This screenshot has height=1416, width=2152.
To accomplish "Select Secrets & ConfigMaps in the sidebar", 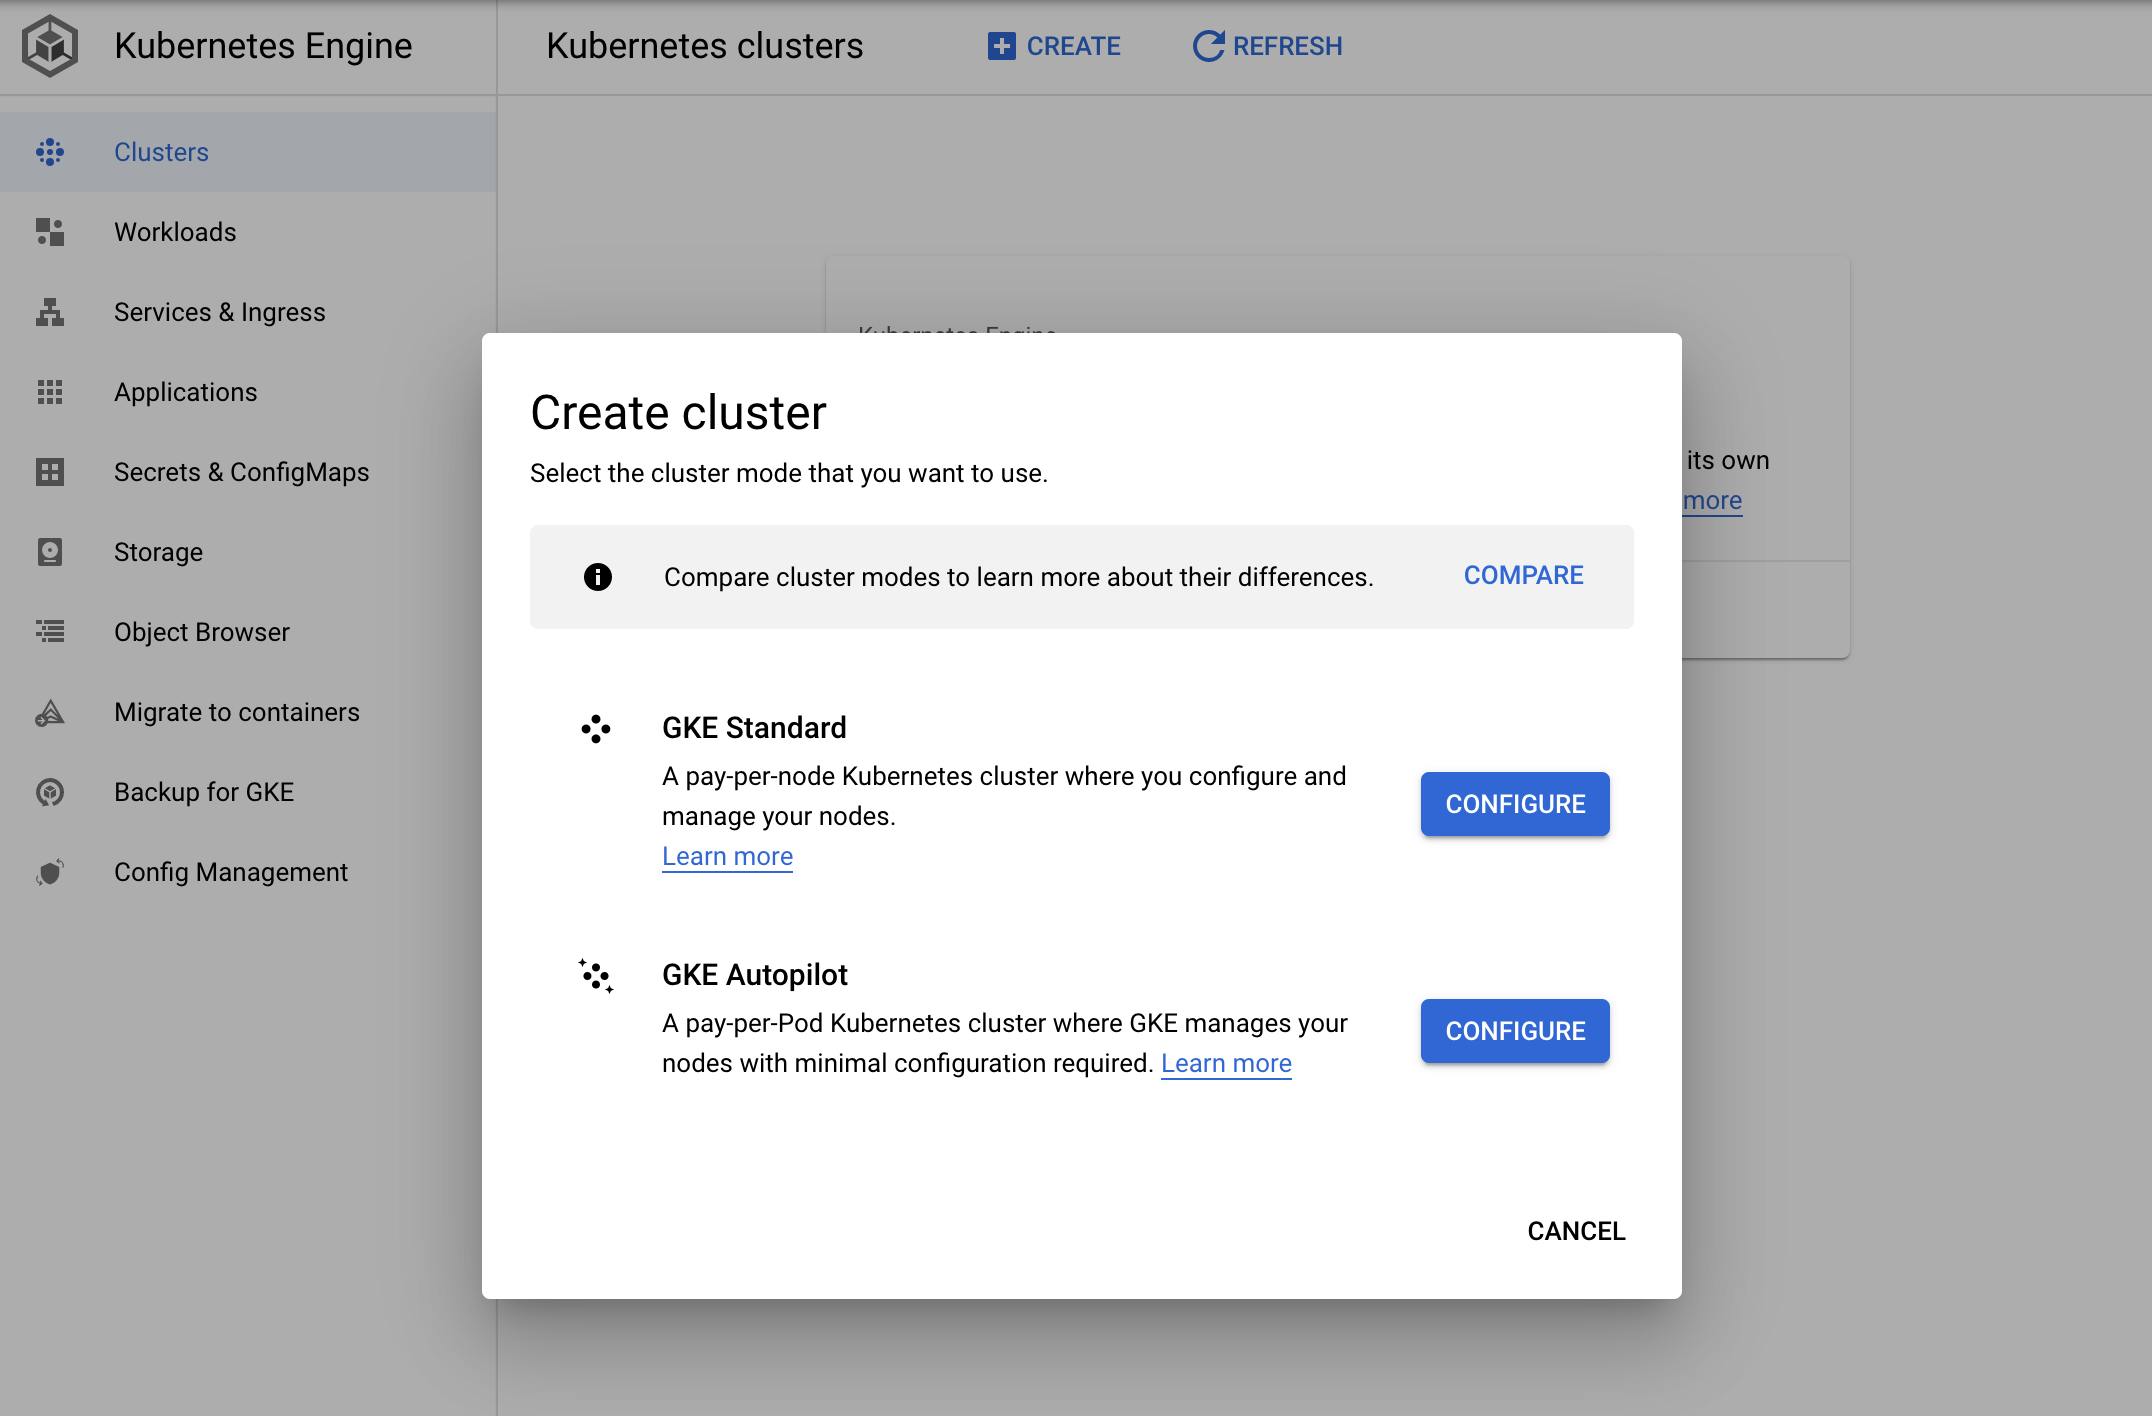I will [241, 472].
